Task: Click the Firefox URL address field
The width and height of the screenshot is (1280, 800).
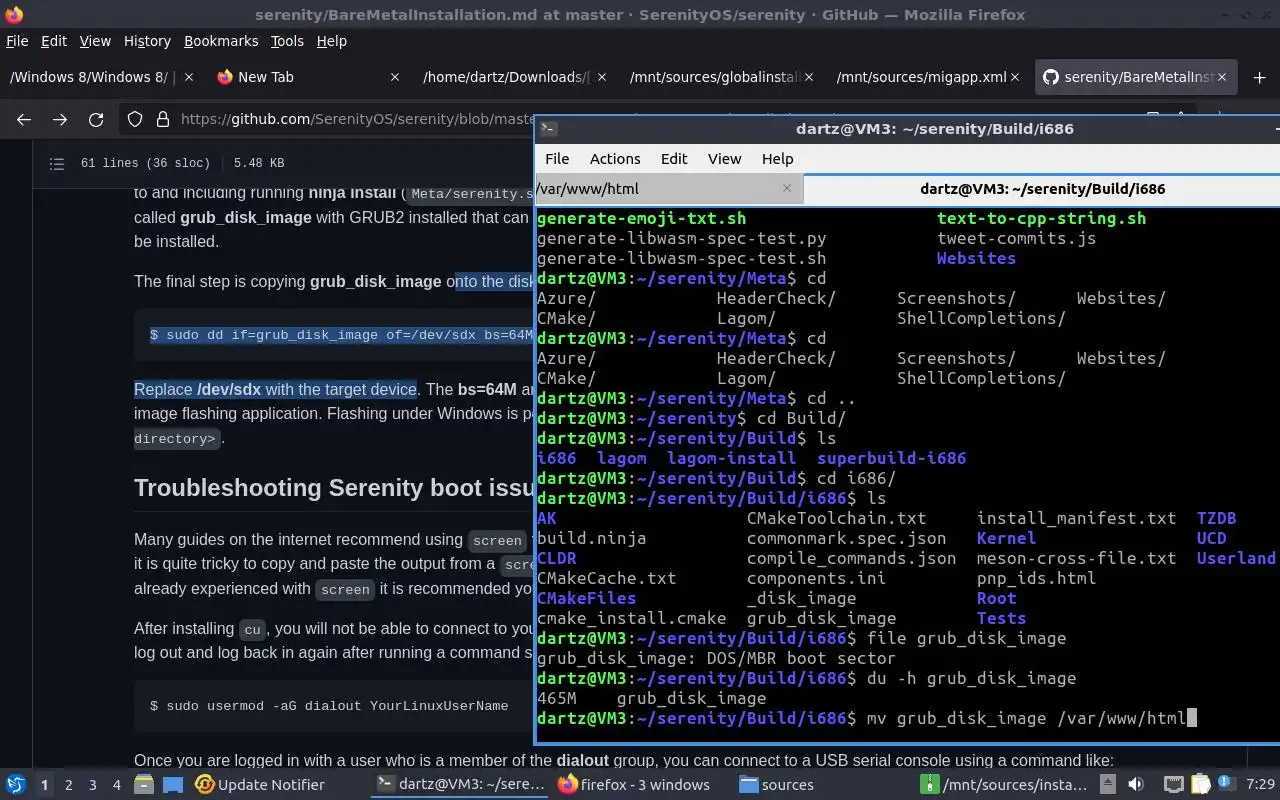Action: coord(355,119)
